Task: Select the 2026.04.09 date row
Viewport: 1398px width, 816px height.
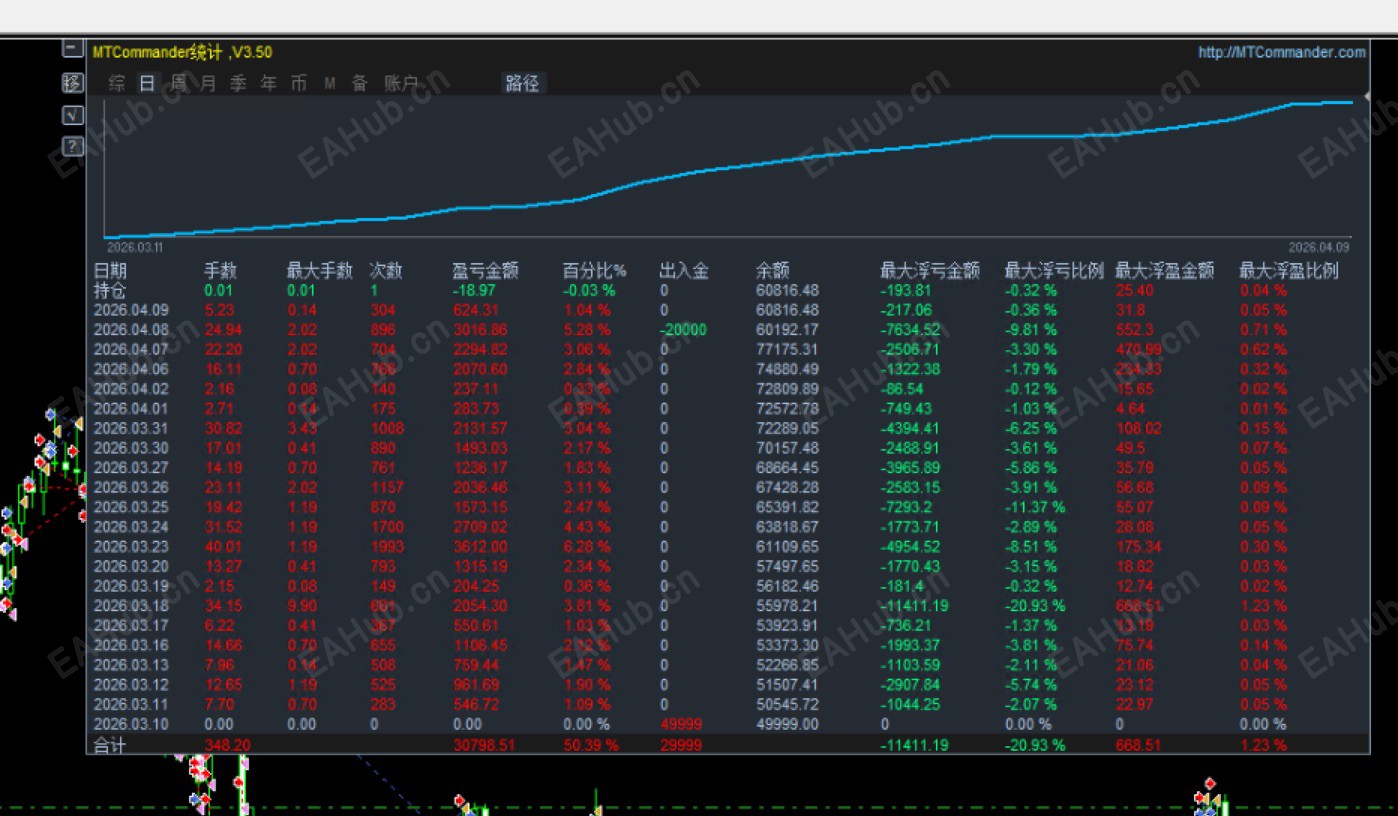Action: (x=131, y=310)
